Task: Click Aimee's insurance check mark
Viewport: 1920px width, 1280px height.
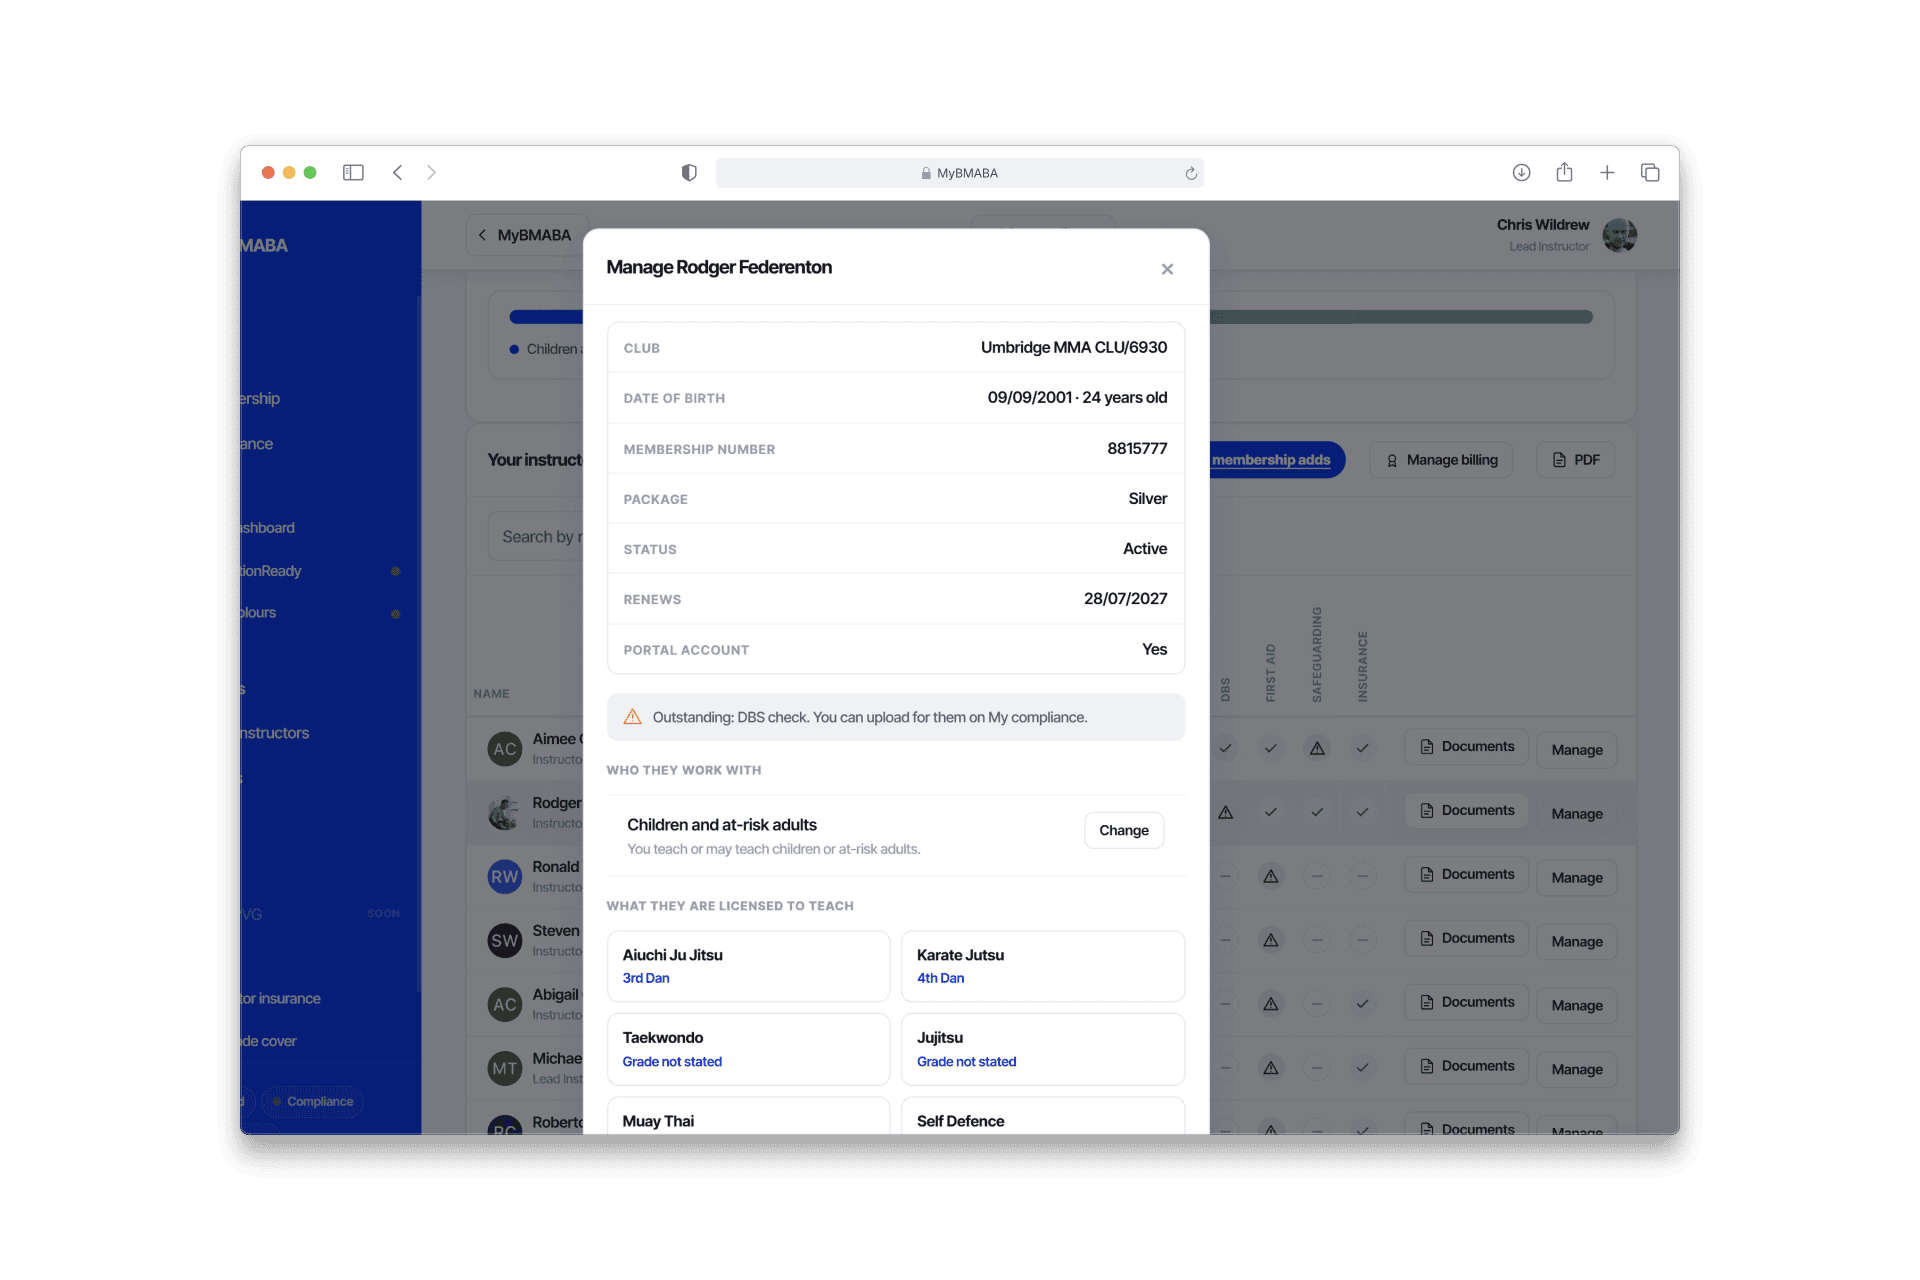Action: tap(1362, 748)
